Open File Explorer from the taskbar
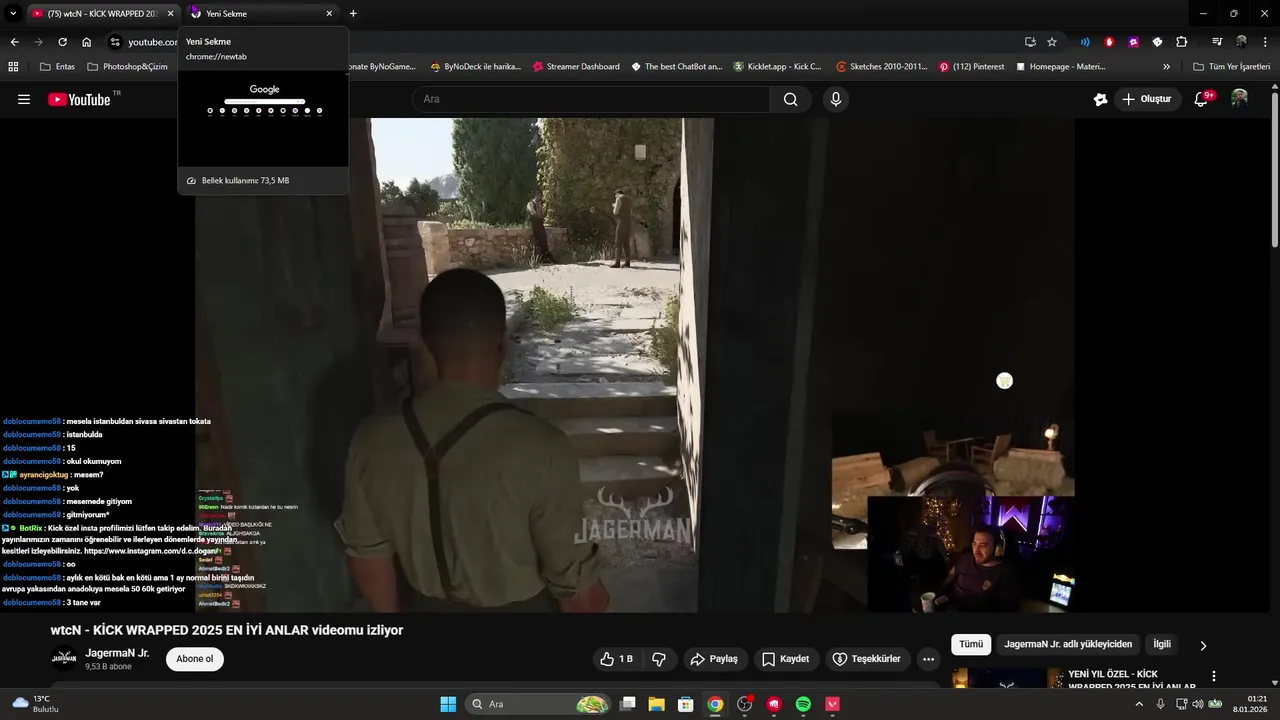The width and height of the screenshot is (1280, 720). click(656, 704)
